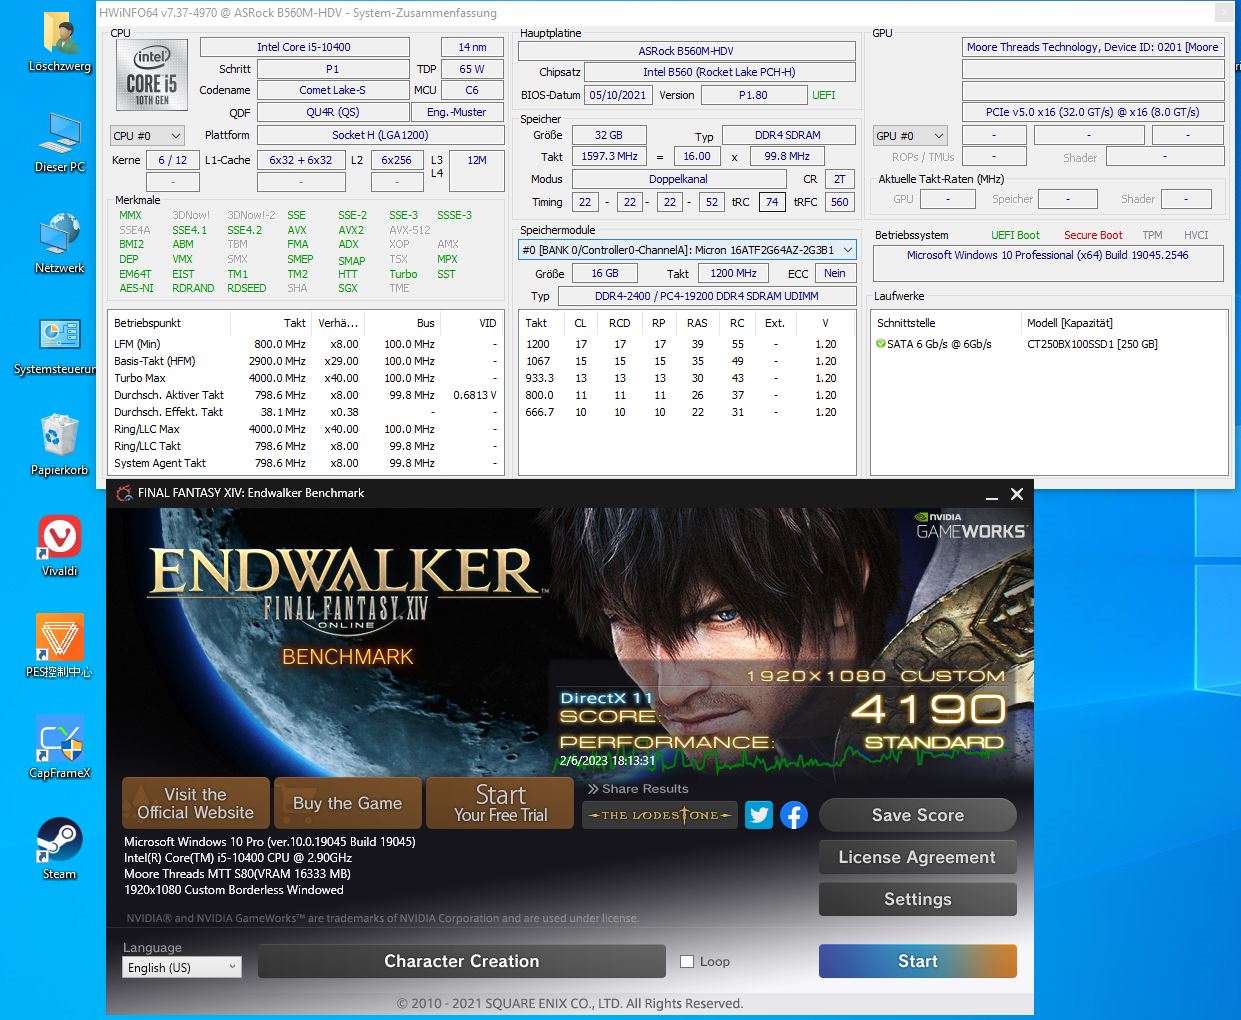
Task: Click Start Your Free Trial button
Action: pos(500,803)
